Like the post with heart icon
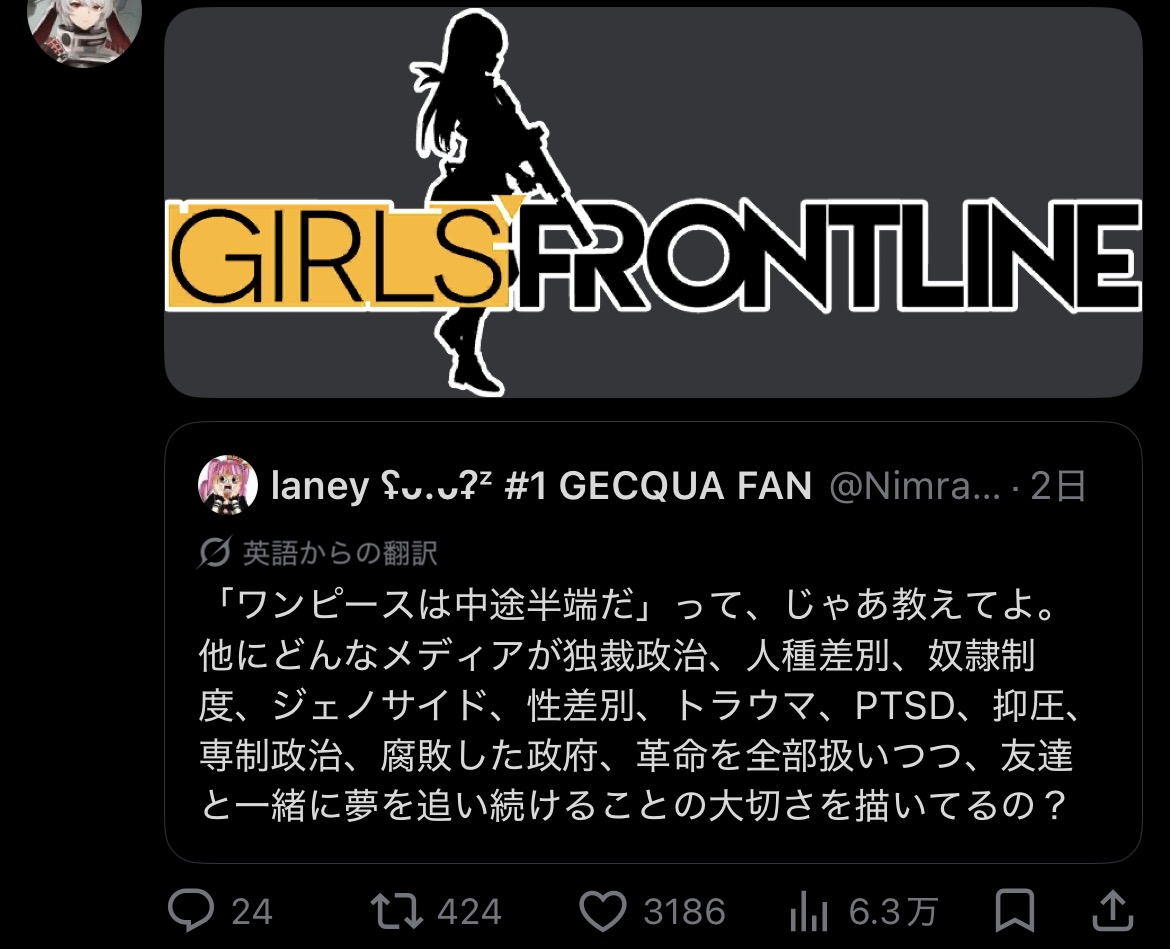This screenshot has width=1170, height=949. coord(603,911)
